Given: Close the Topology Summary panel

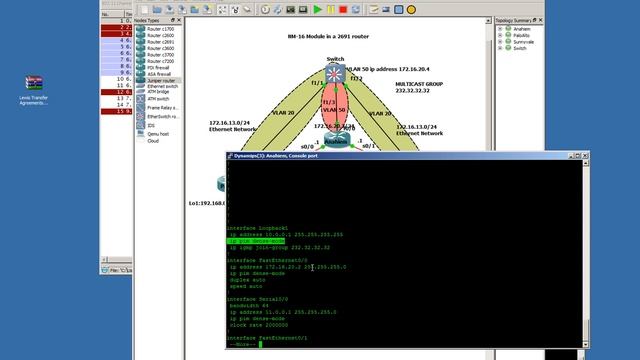Looking at the screenshot, I should pyautogui.click(x=540, y=20).
